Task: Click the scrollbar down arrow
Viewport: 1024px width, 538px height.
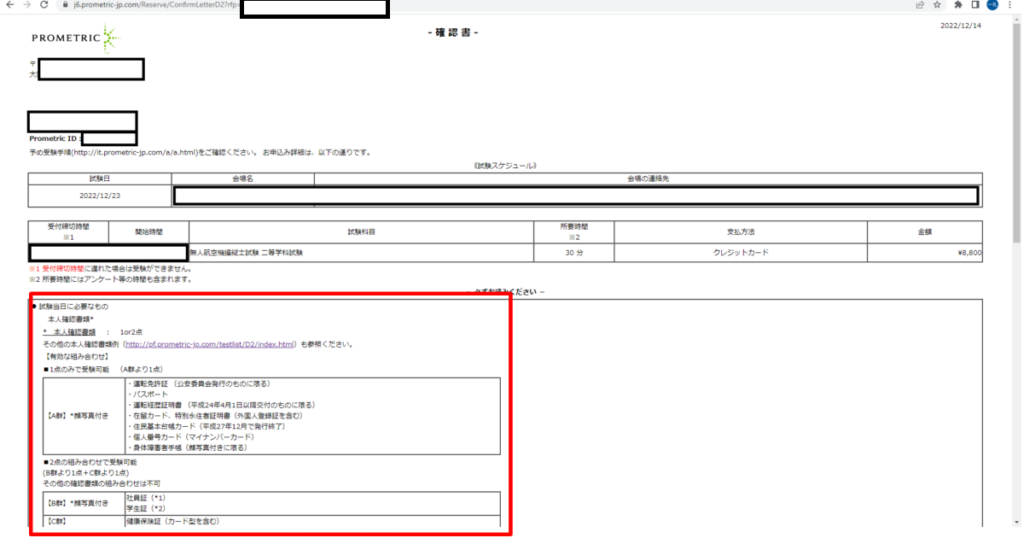Action: (x=1017, y=522)
